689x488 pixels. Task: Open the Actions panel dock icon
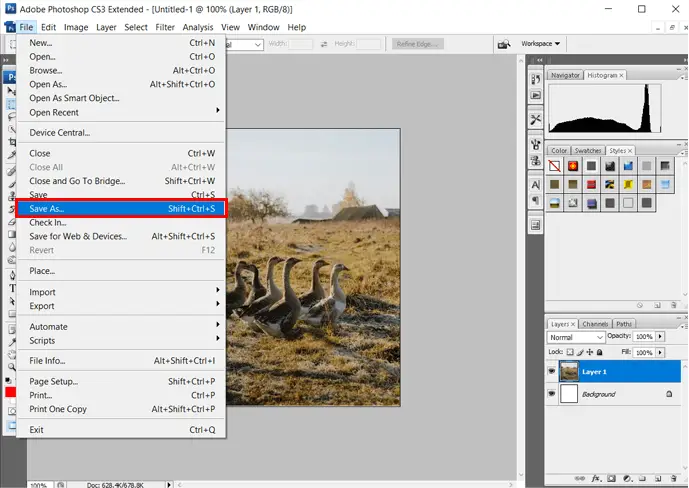click(x=536, y=95)
